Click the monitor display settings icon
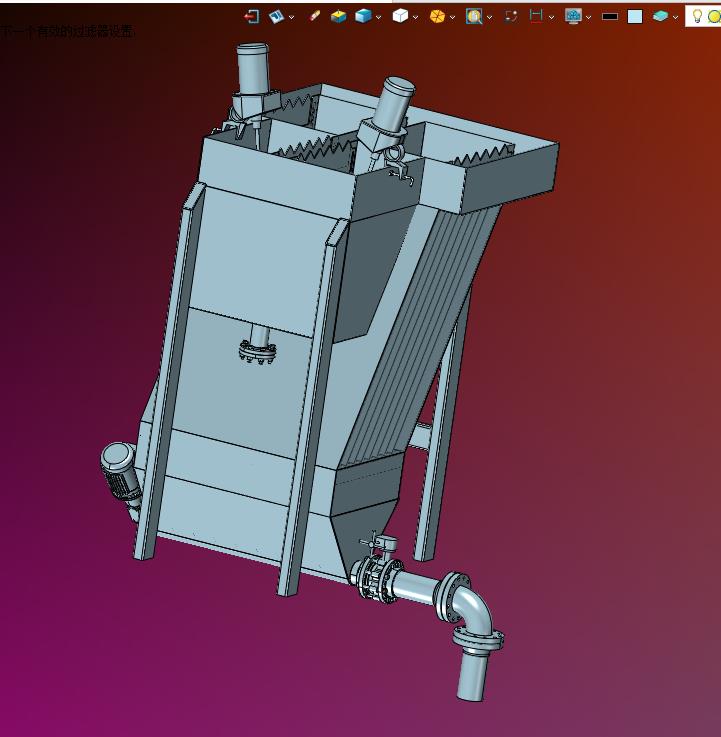This screenshot has width=721, height=737. pos(573,16)
